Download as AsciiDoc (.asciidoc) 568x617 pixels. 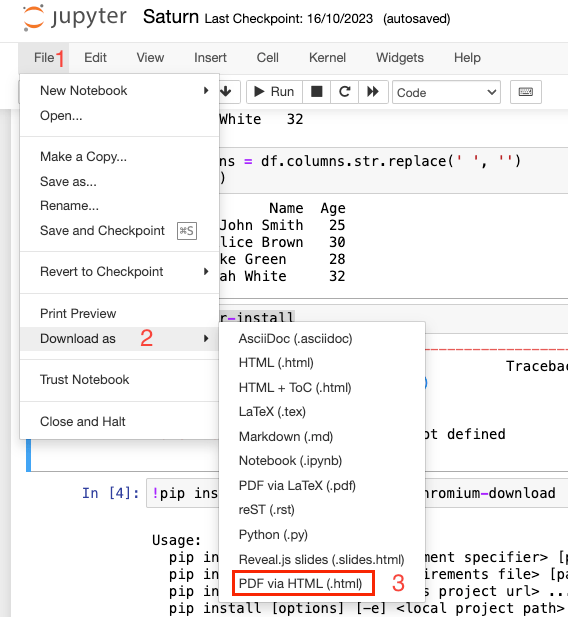point(322,339)
